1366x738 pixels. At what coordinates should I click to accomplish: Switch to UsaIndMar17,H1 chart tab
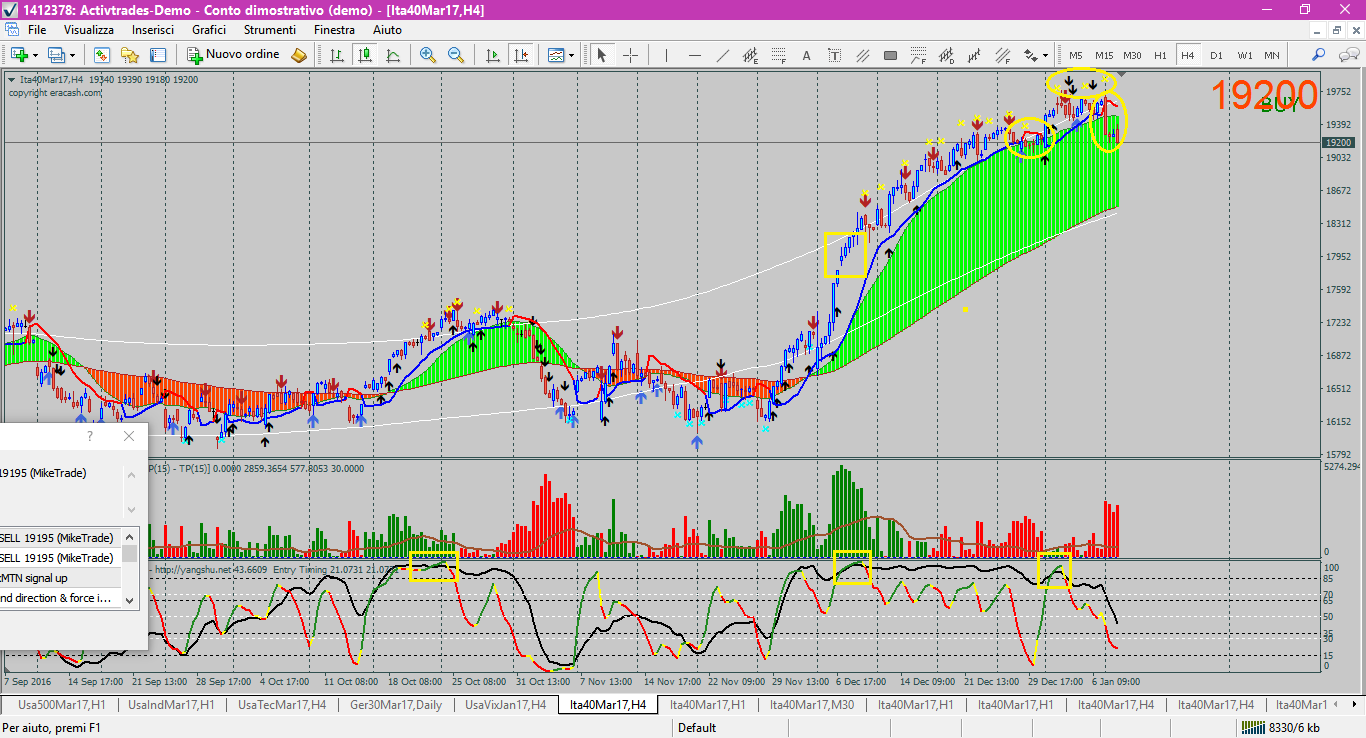click(171, 705)
